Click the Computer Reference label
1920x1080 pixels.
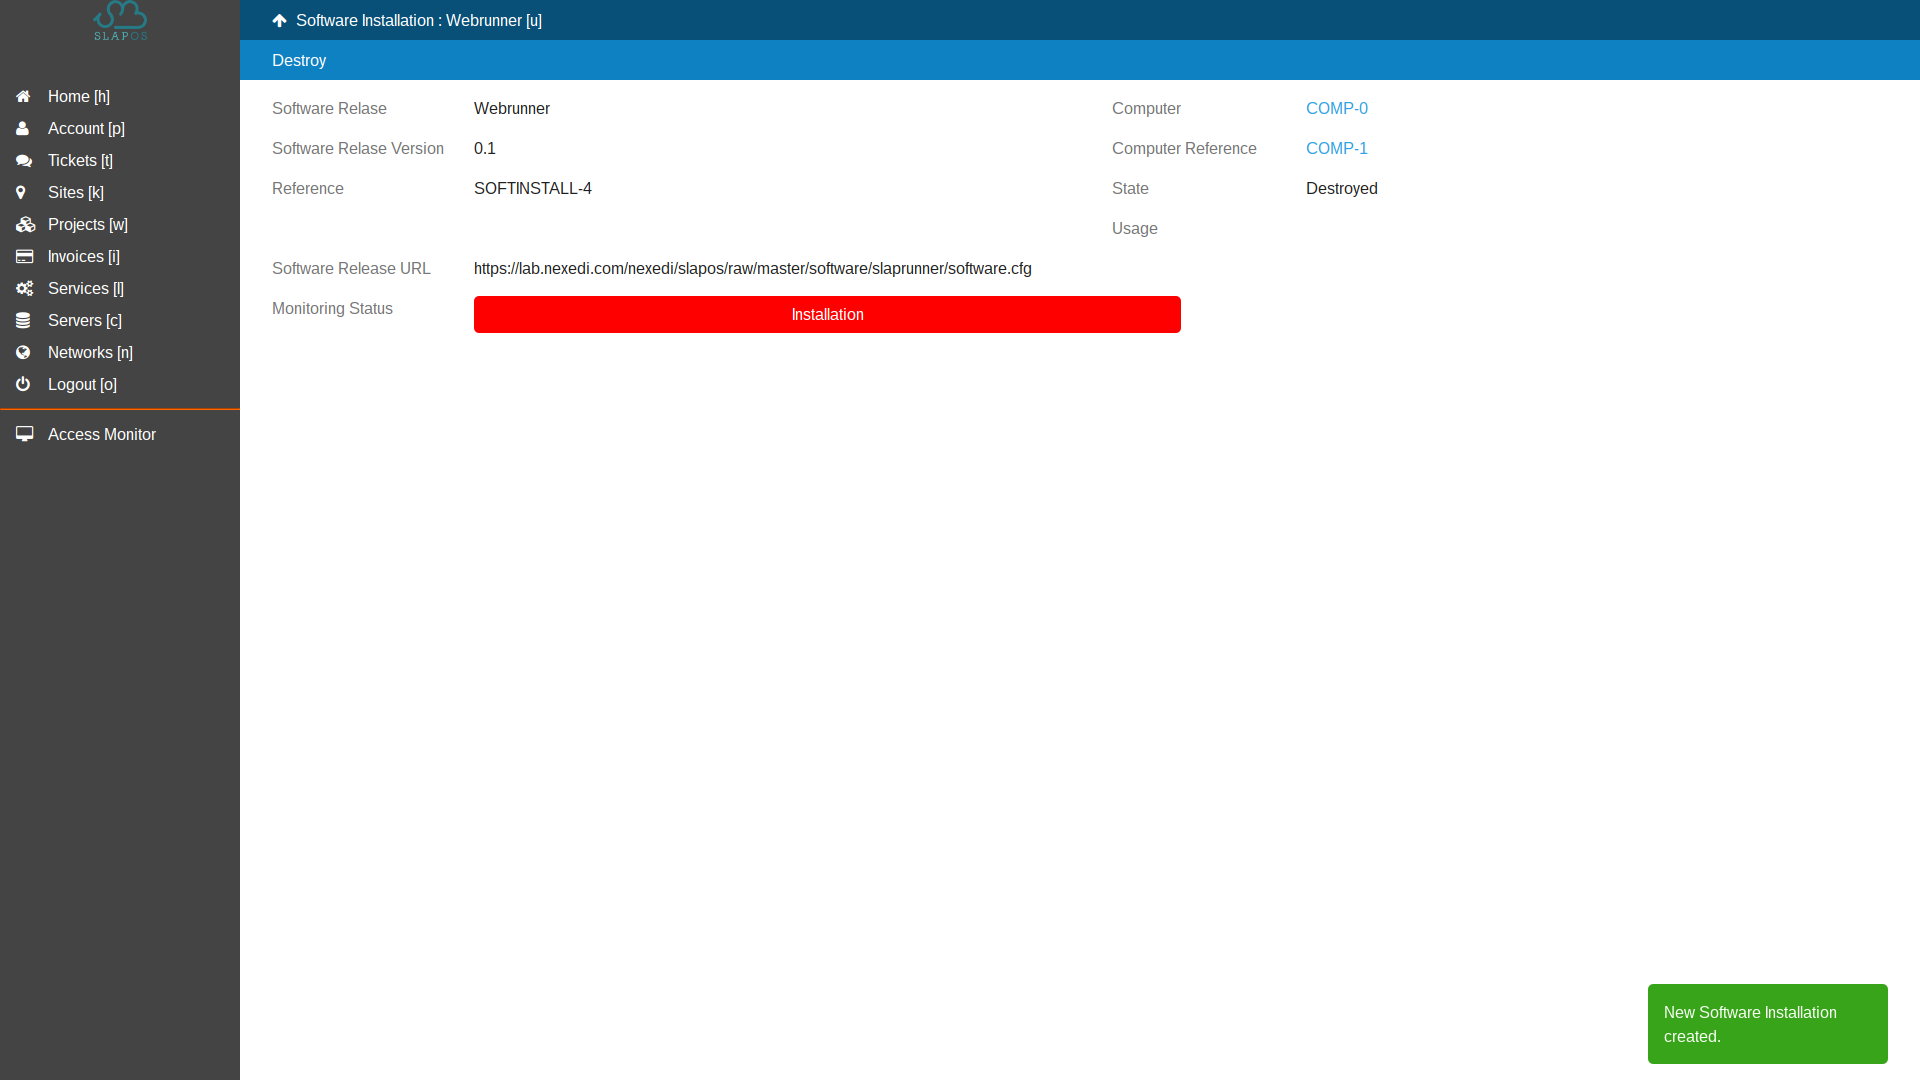(1184, 148)
